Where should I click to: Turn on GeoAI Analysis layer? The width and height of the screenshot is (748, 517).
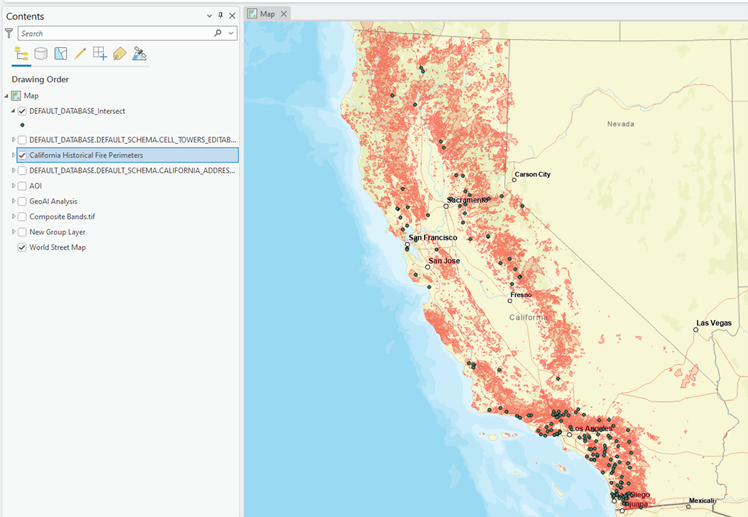click(x=22, y=201)
